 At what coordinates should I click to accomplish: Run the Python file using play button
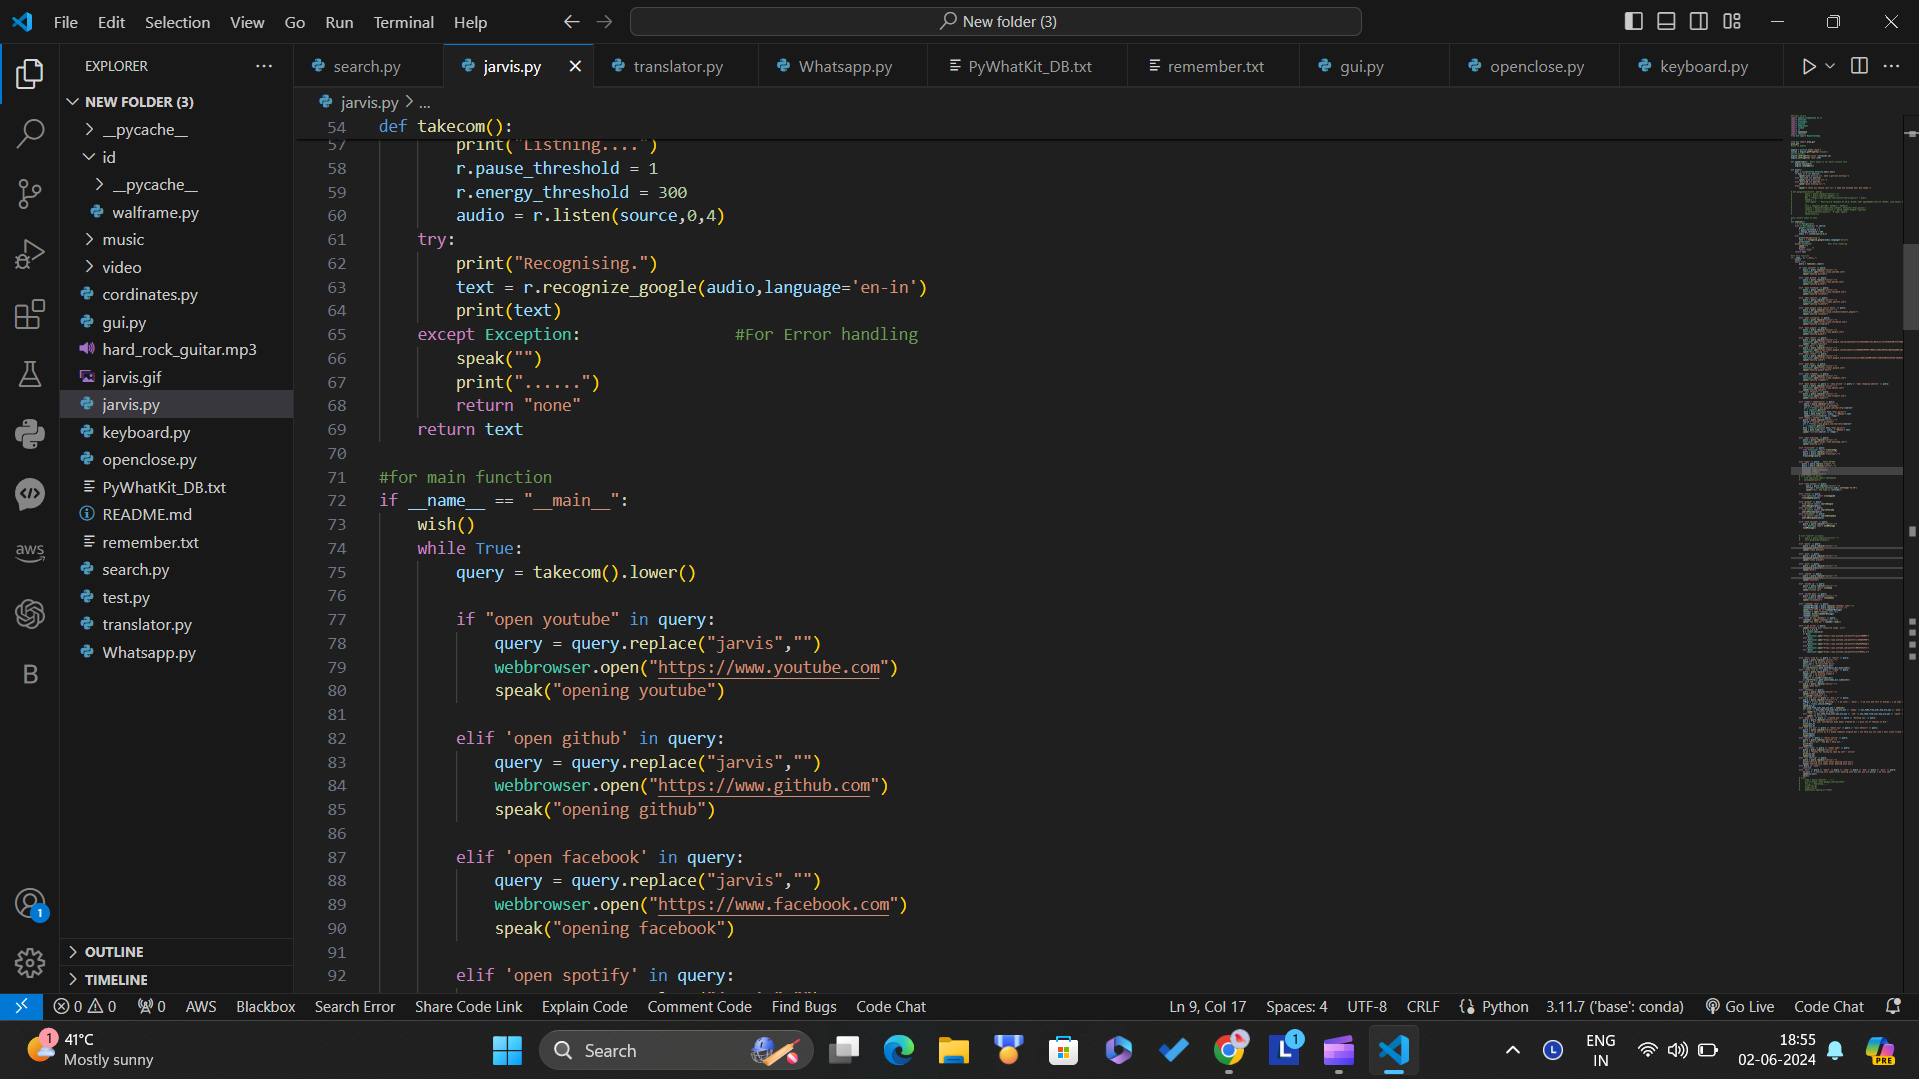click(1808, 66)
